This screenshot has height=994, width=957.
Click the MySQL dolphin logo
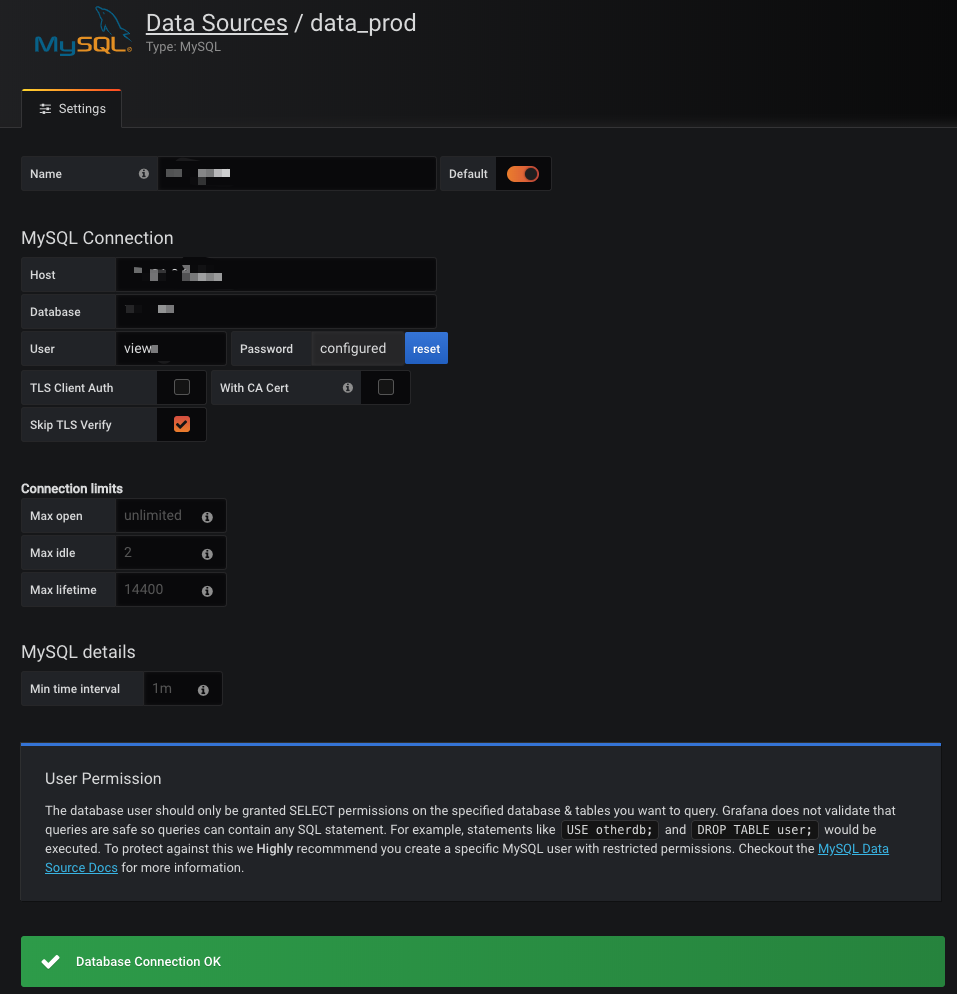83,31
